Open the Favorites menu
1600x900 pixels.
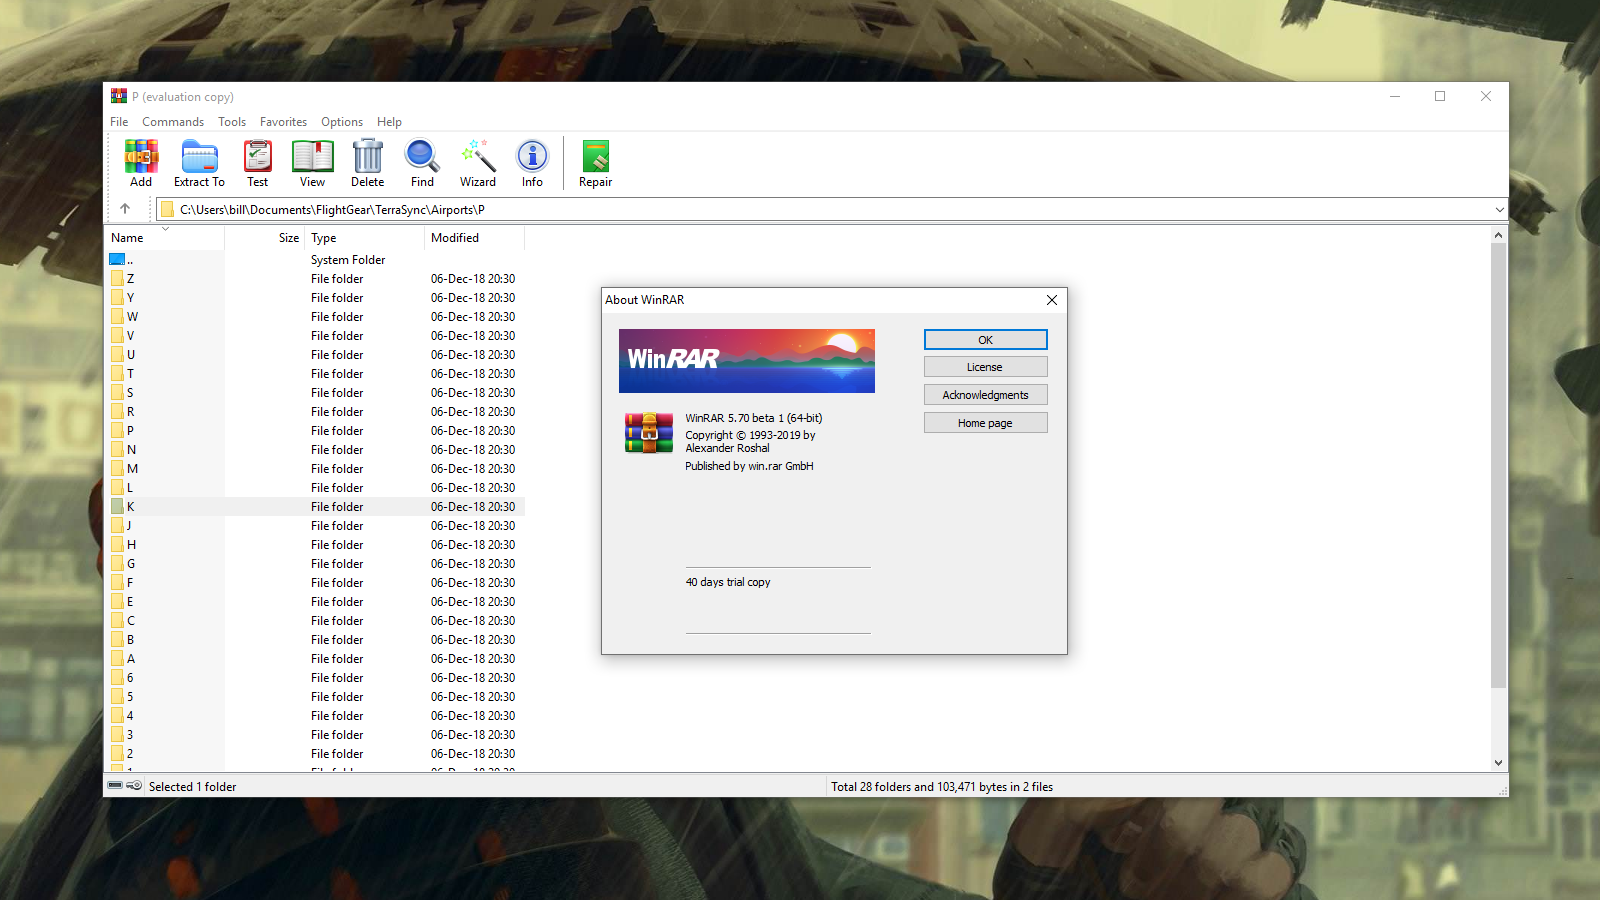point(284,122)
